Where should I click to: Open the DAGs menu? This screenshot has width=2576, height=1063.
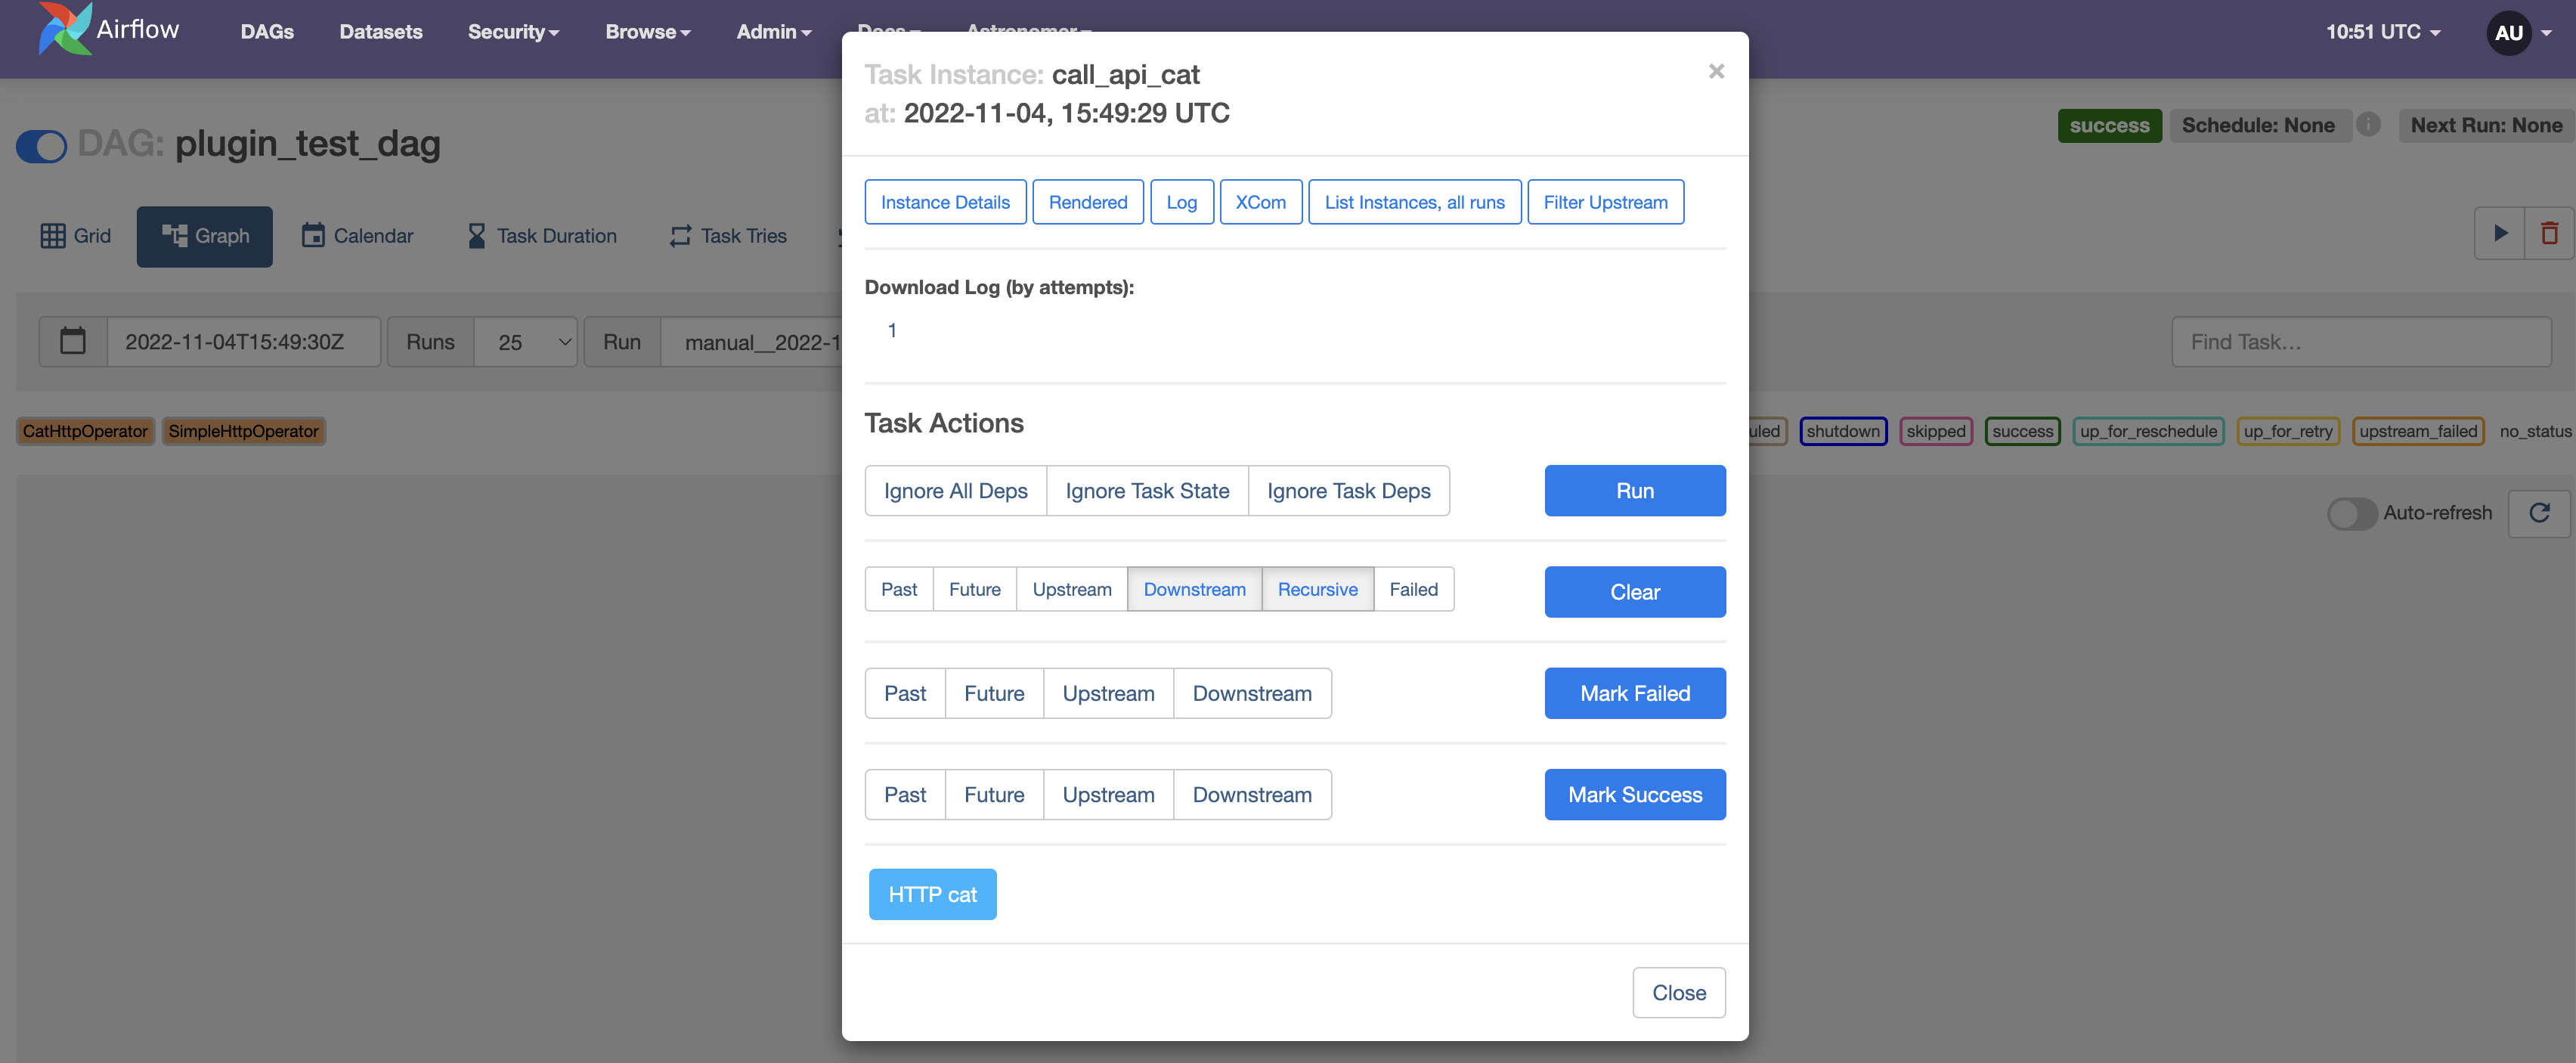pyautogui.click(x=266, y=31)
